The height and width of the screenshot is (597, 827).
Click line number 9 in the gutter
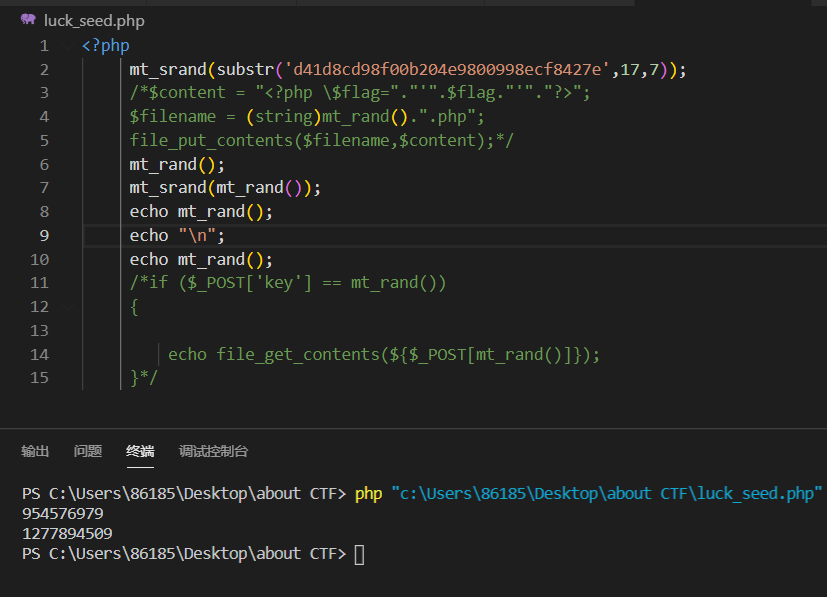pos(44,236)
